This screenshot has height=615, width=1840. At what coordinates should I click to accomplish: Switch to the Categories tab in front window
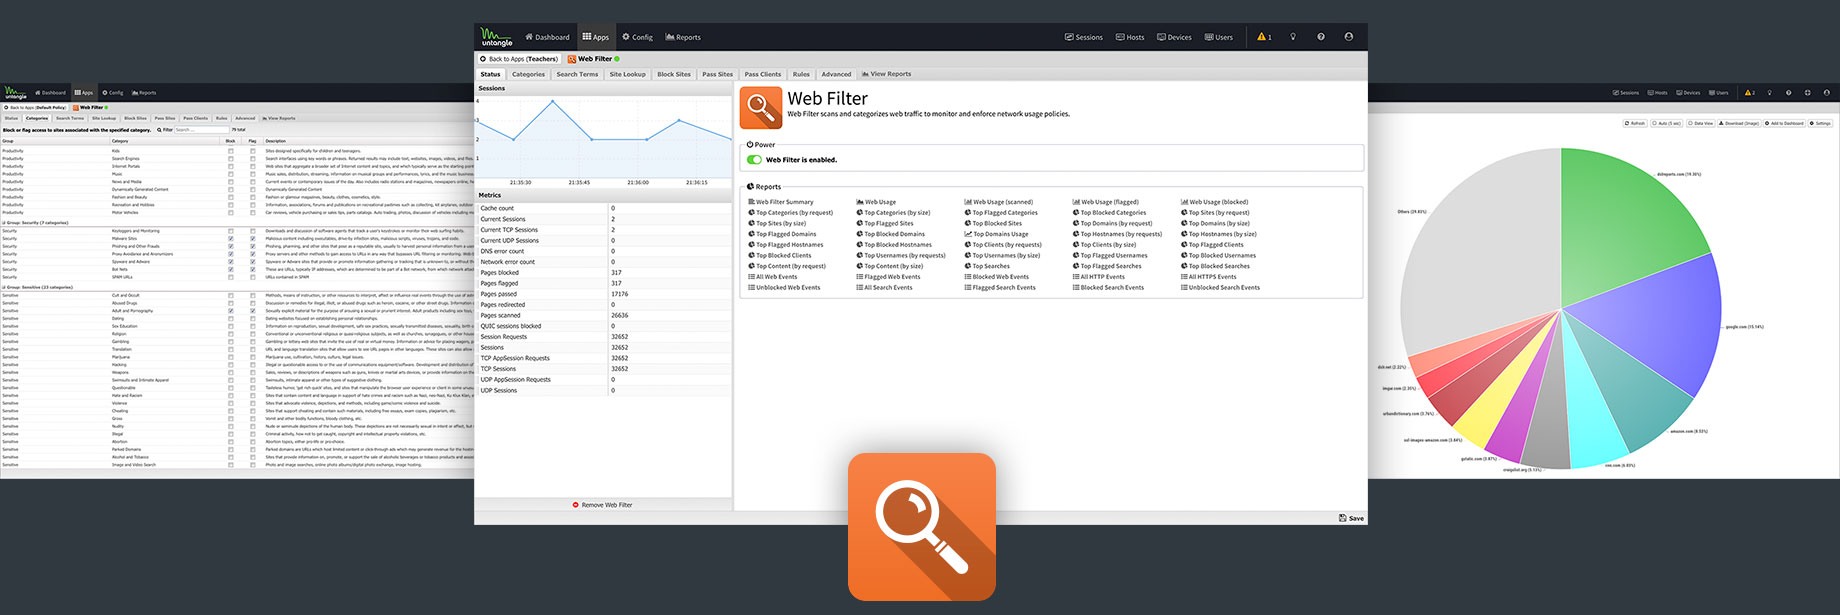point(528,74)
